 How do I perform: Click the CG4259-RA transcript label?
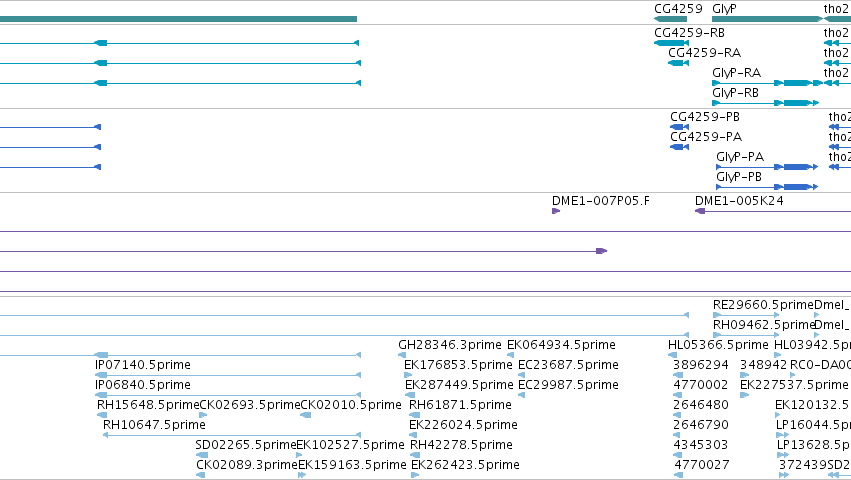pos(704,53)
